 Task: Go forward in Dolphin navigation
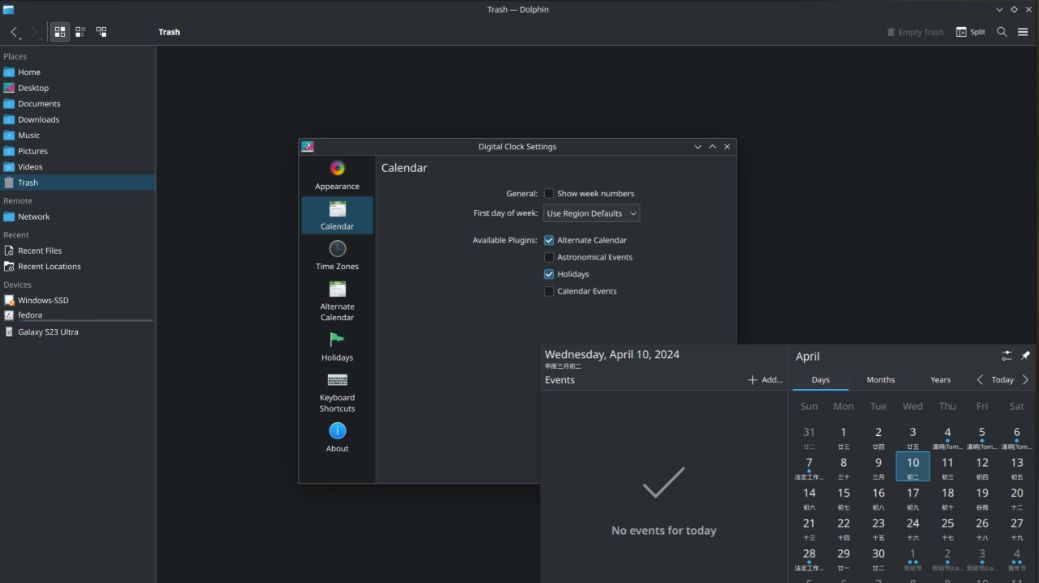click(34, 32)
